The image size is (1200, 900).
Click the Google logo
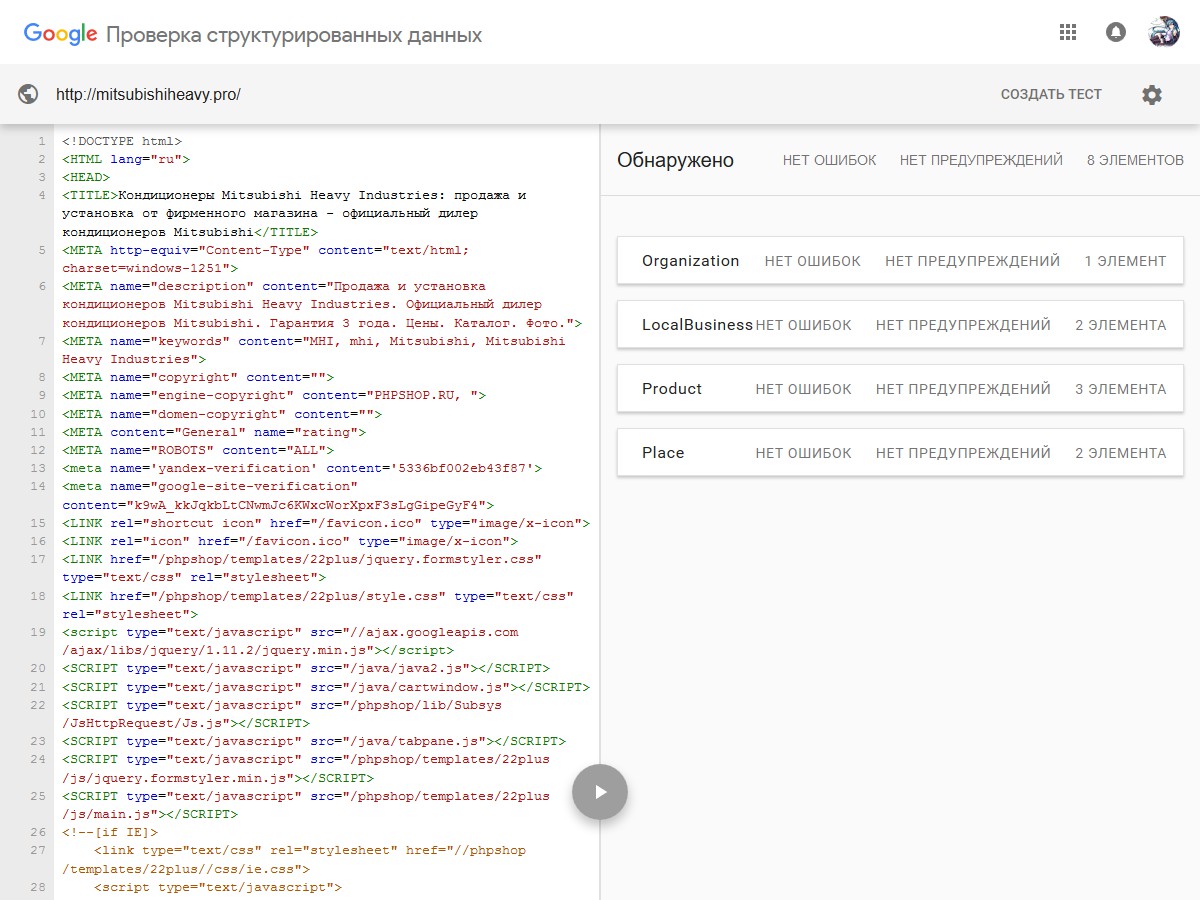pos(60,35)
